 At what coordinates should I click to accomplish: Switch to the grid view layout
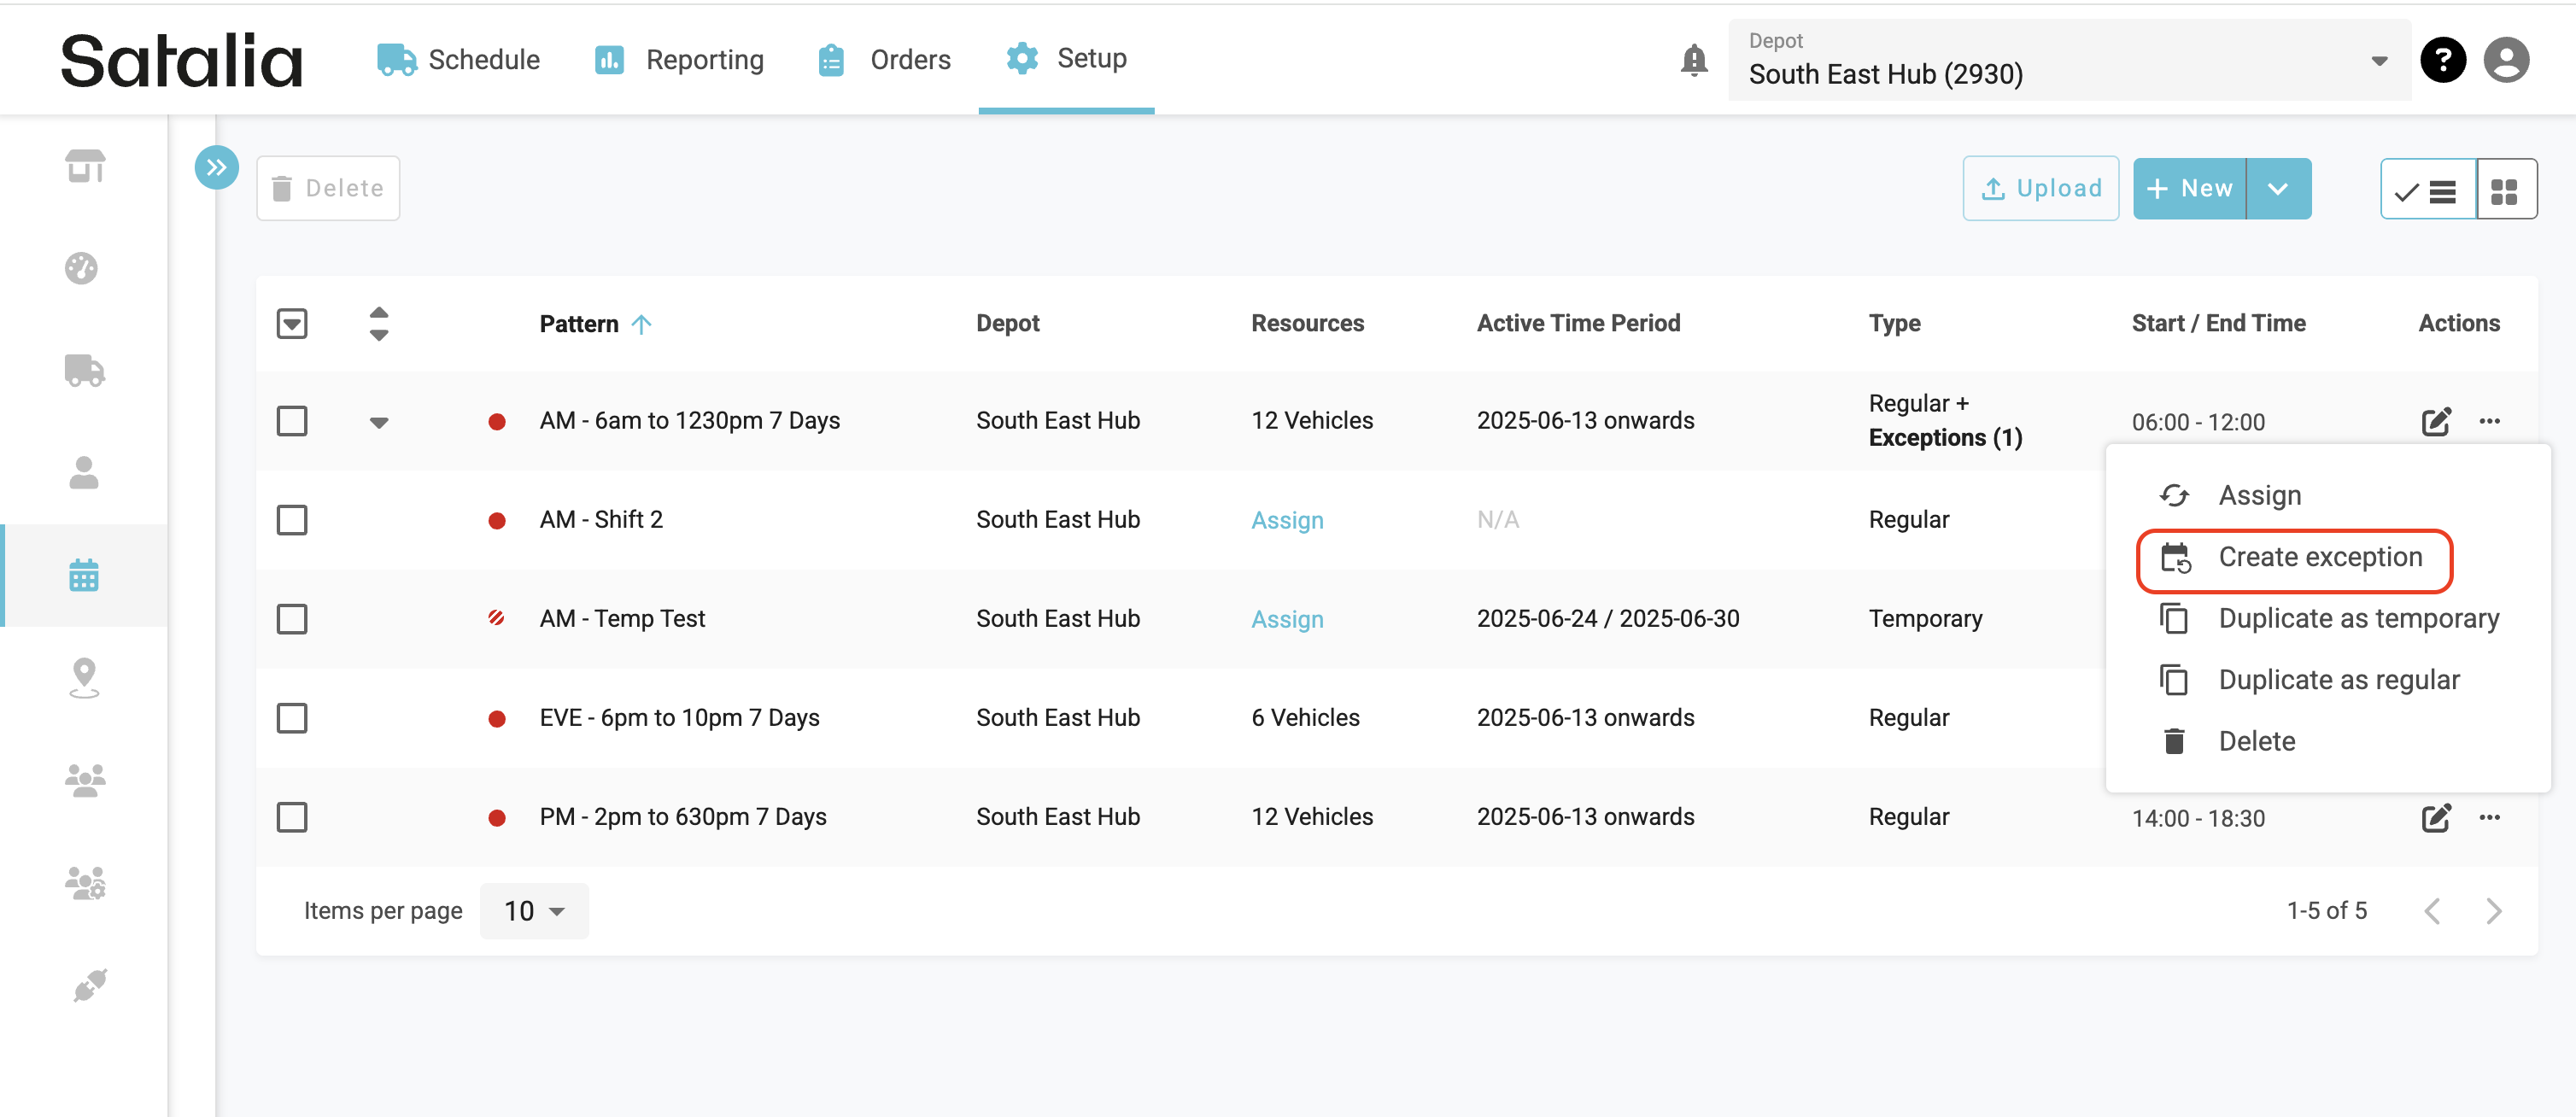coord(2504,189)
